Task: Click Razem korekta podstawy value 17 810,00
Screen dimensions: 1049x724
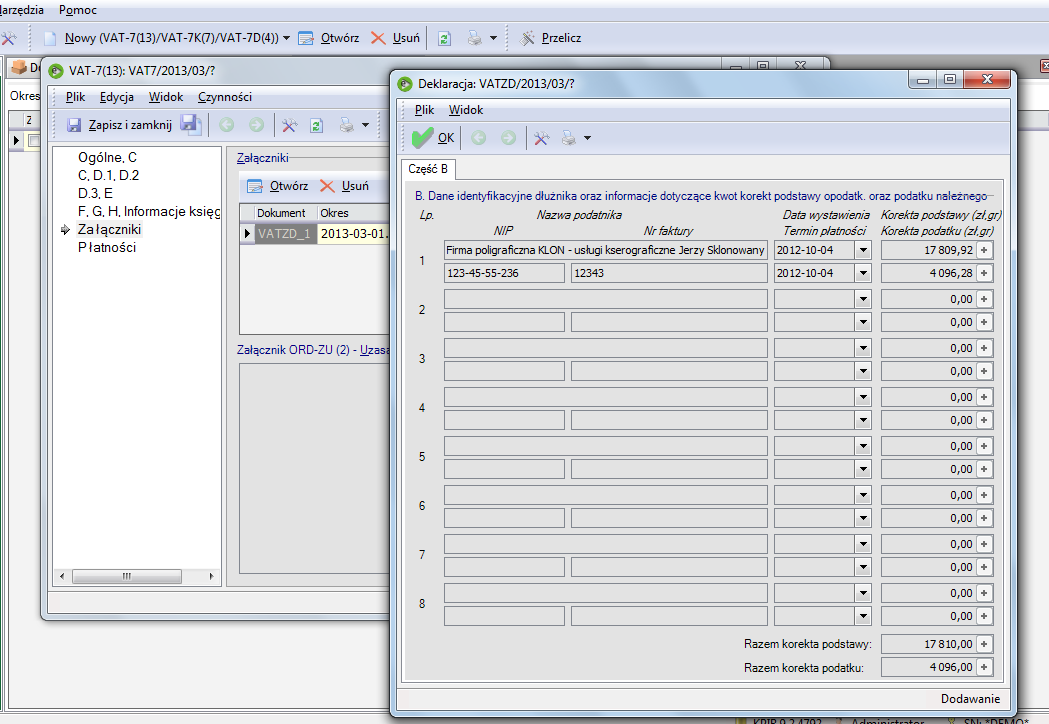Action: pos(929,644)
